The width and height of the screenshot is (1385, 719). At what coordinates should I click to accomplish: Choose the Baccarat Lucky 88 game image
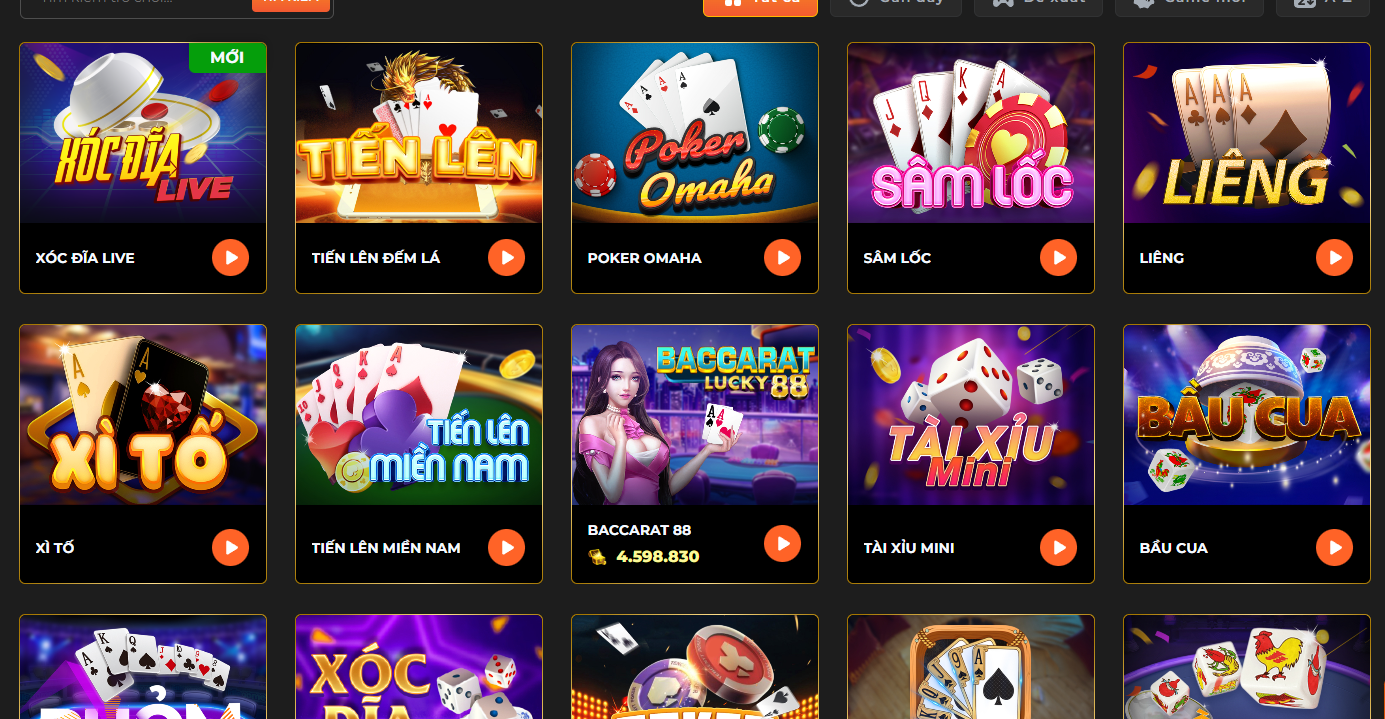point(695,415)
